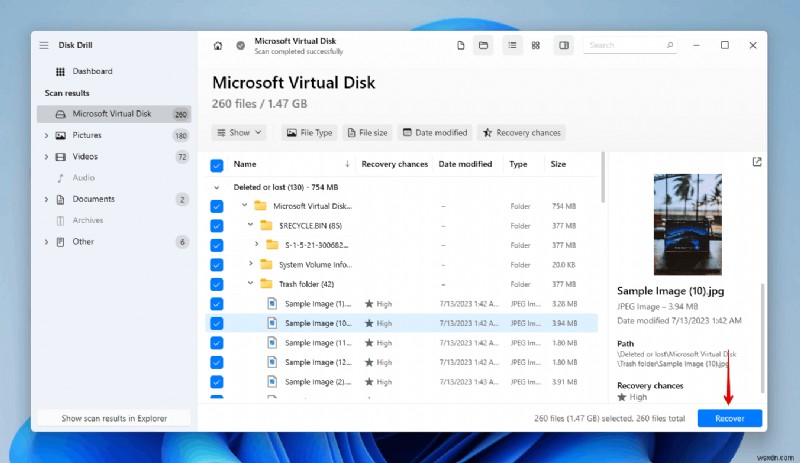Uncheck Sample Image (1) checkbox
The height and width of the screenshot is (463, 800).
point(217,304)
